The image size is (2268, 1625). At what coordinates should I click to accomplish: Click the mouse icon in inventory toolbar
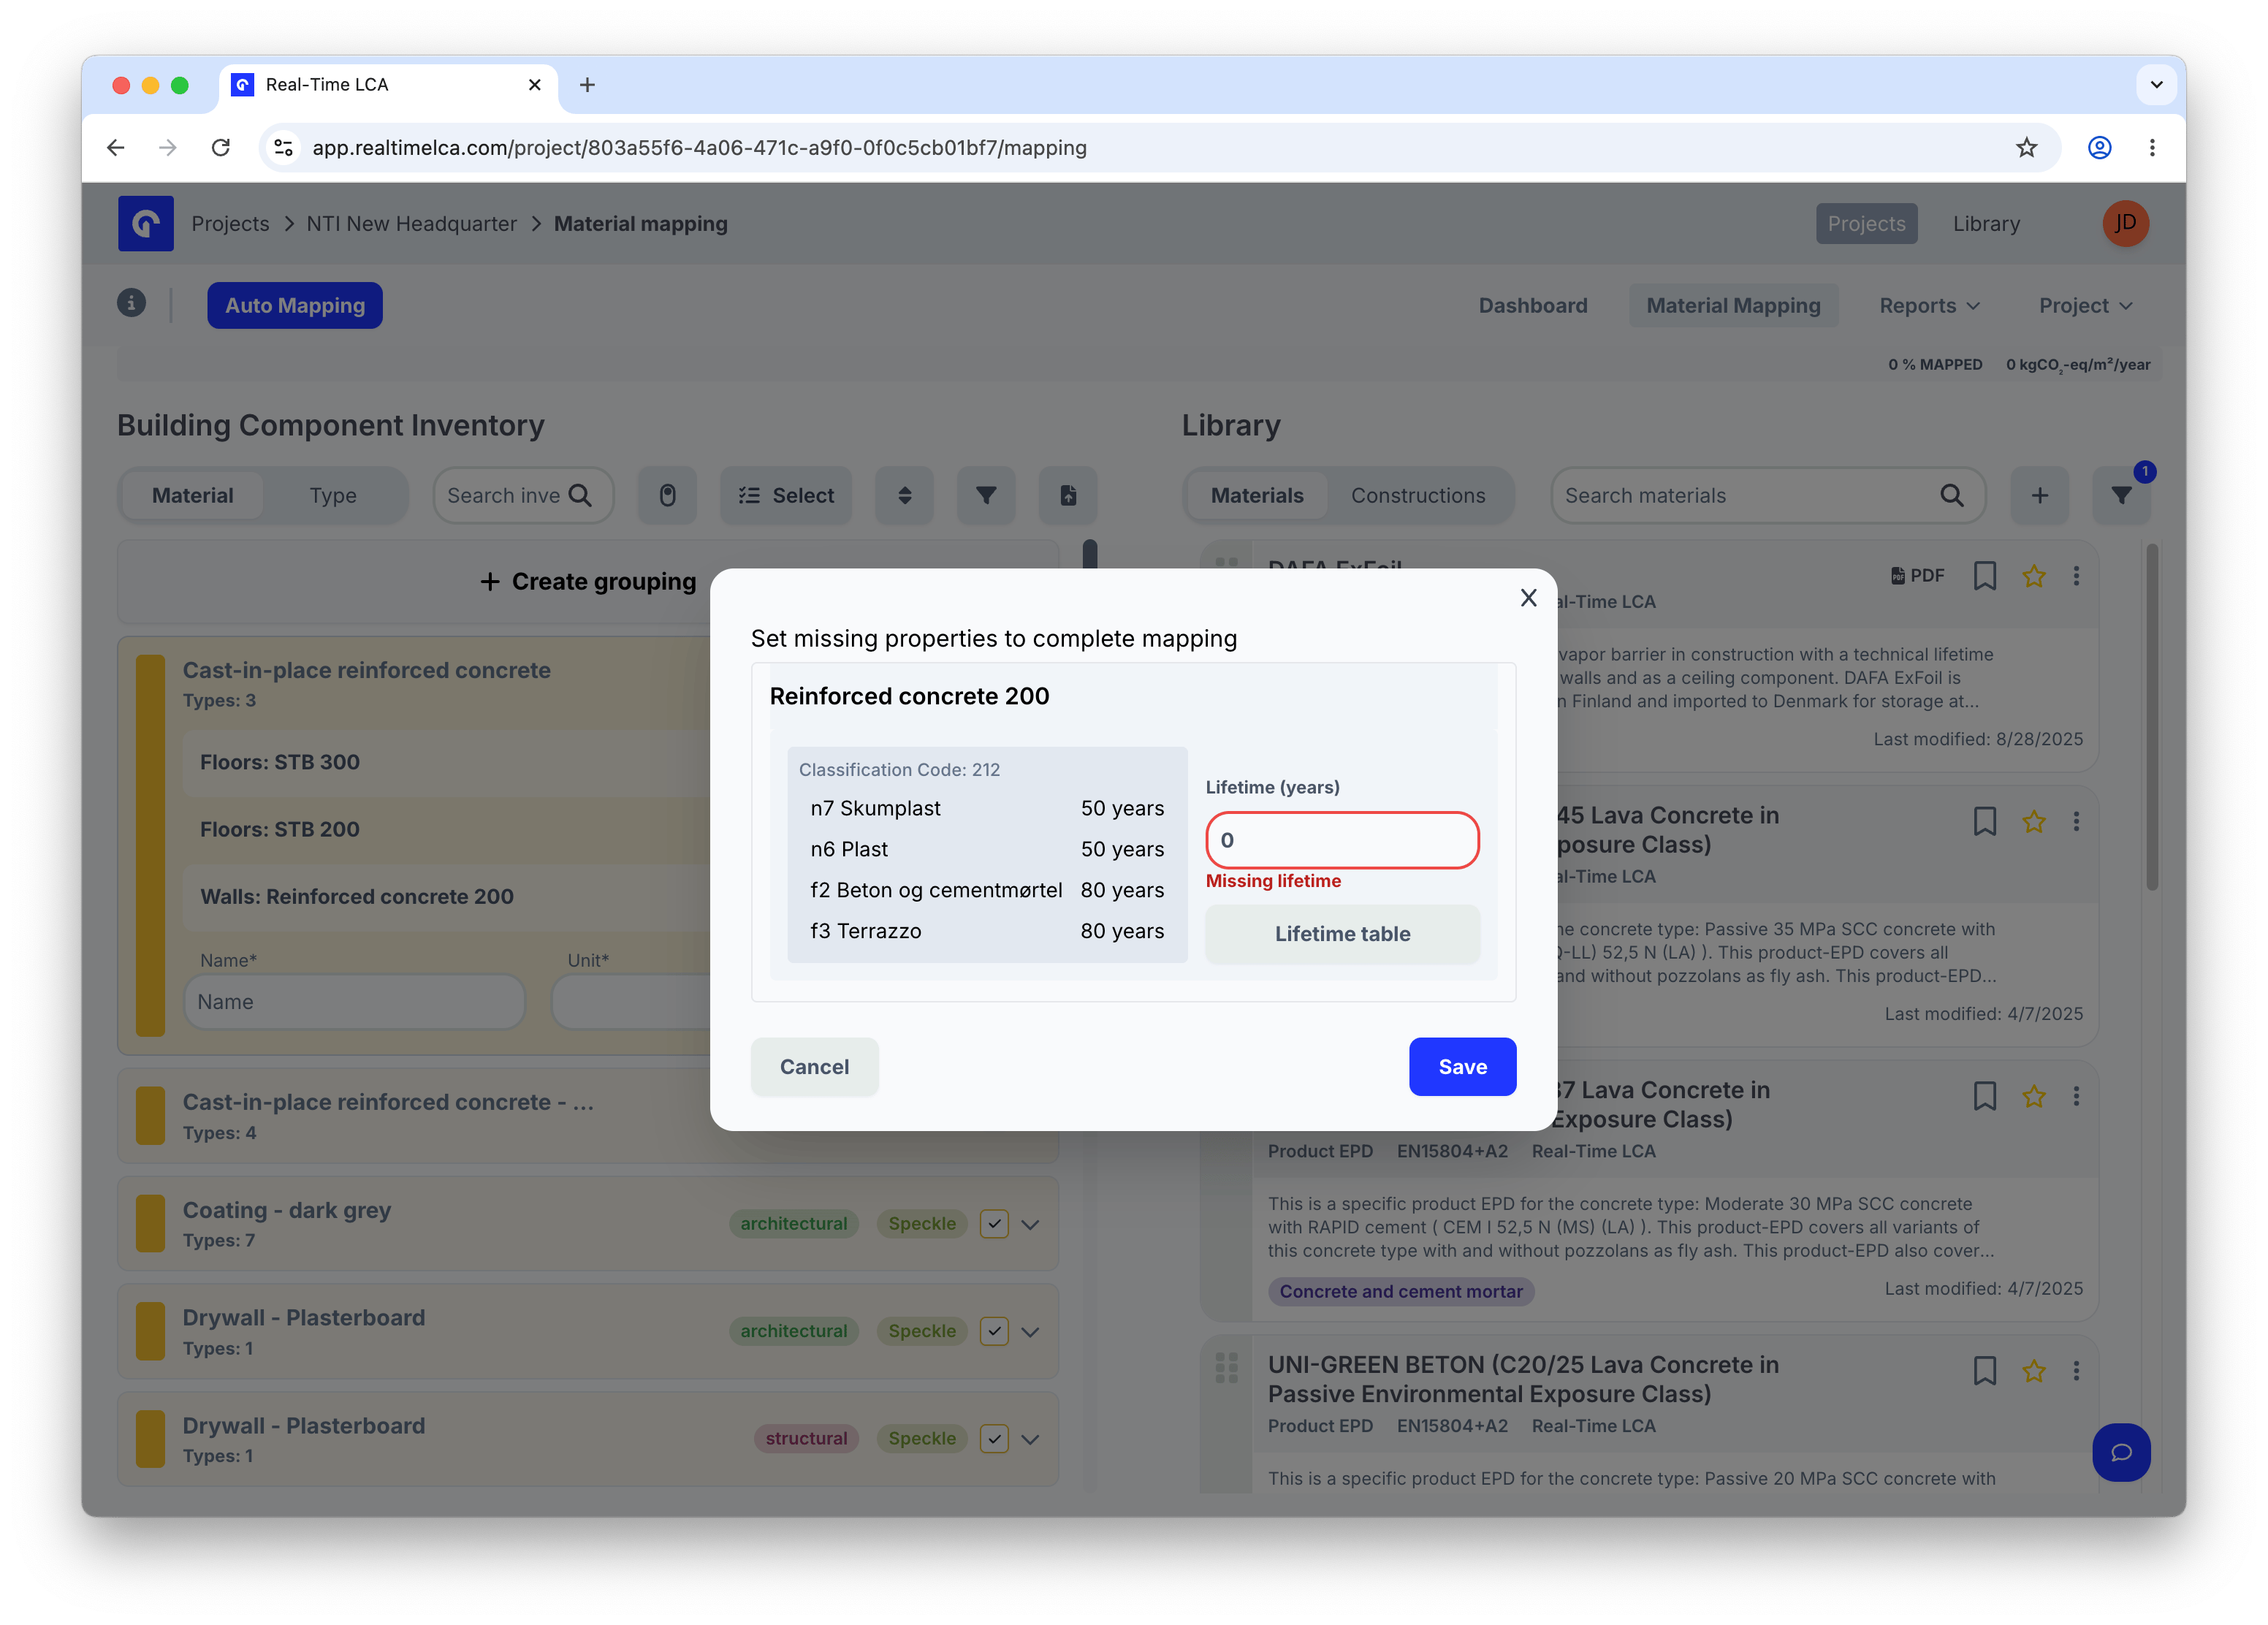click(x=667, y=495)
